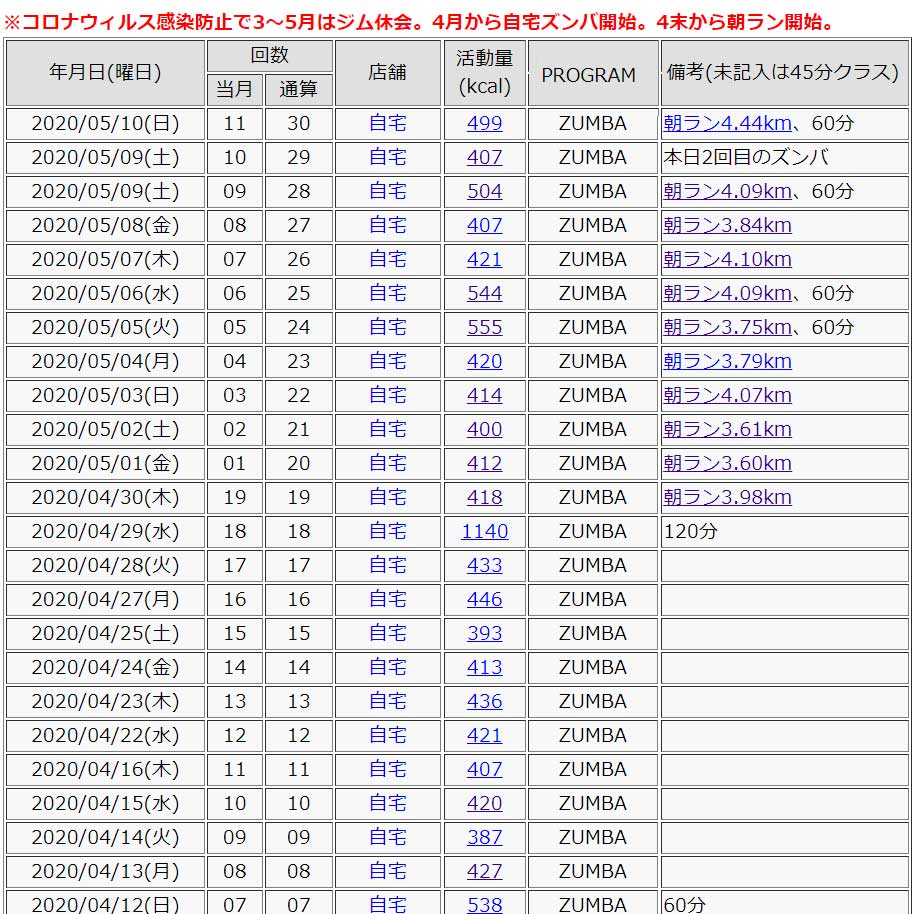
Task: Select the date cell 2020/04/16(木)
Action: point(106,769)
